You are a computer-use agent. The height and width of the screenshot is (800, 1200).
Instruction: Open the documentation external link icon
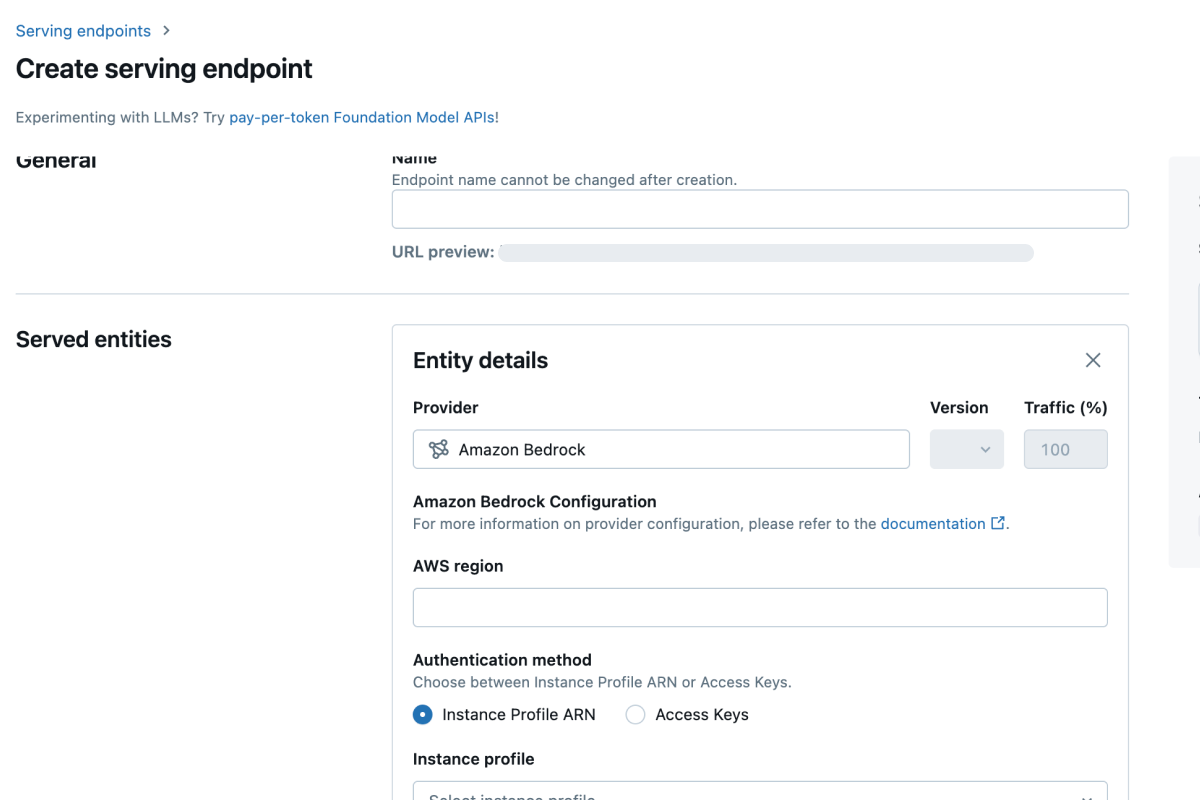pos(997,523)
